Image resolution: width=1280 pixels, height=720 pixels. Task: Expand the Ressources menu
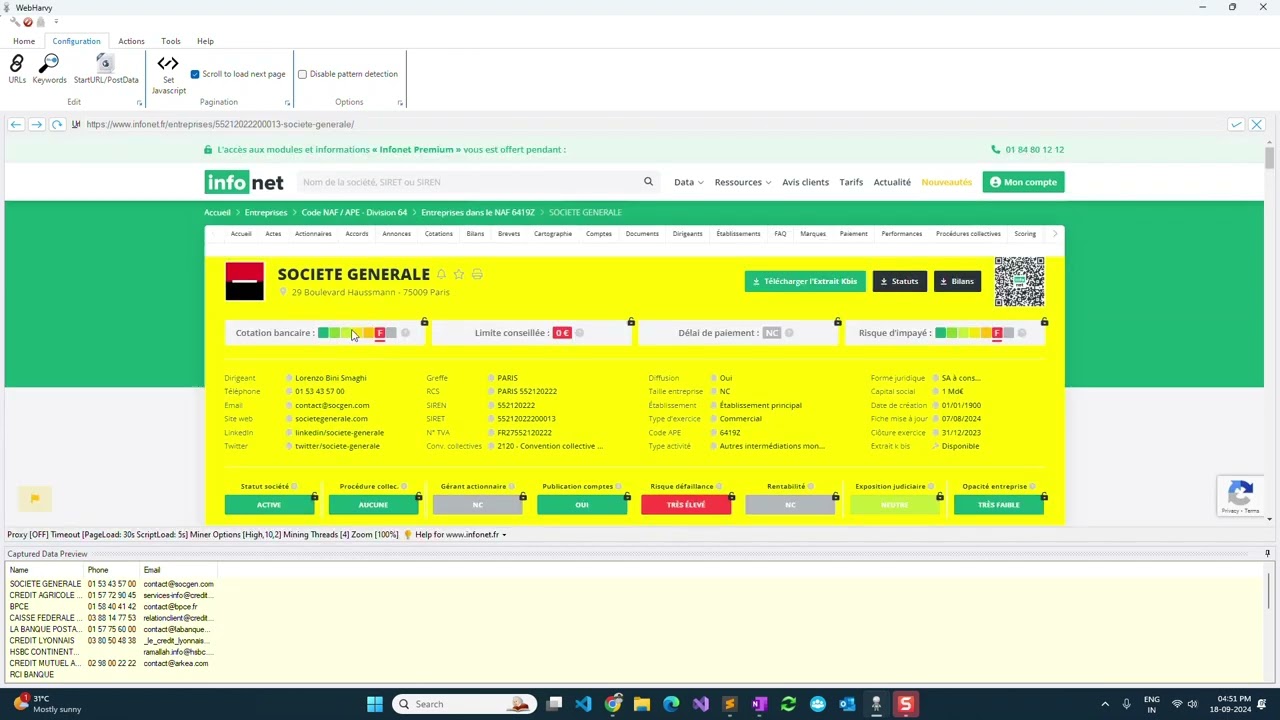pos(743,182)
